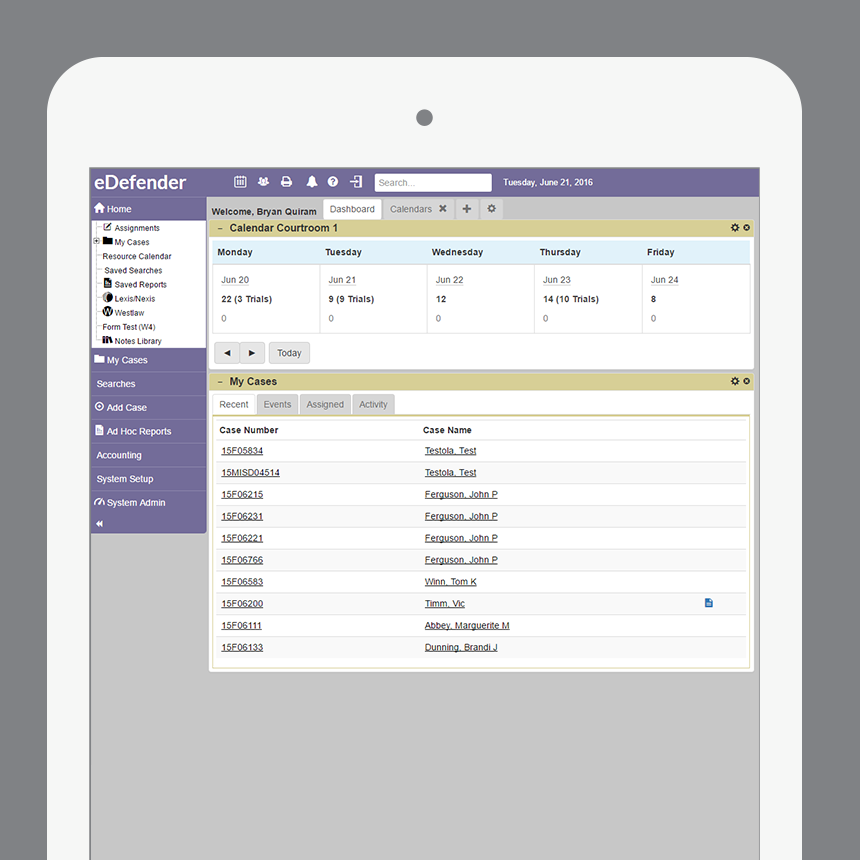Close the My Cases panel
The width and height of the screenshot is (860, 860).
(x=746, y=381)
